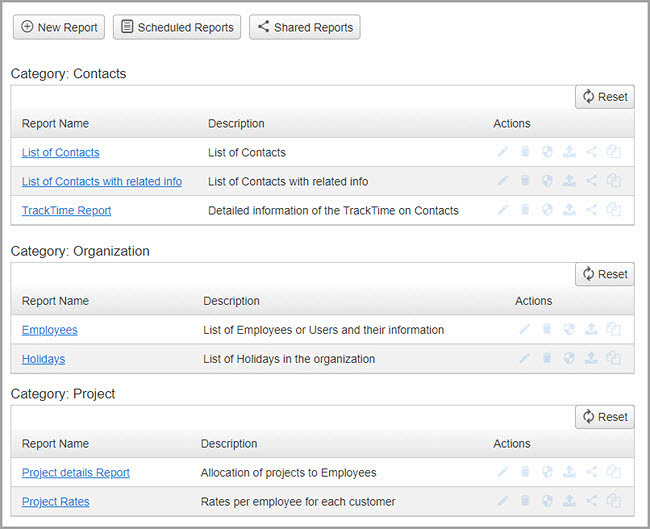Click upload icon in the Employees row
The width and height of the screenshot is (650, 529).
tap(591, 329)
